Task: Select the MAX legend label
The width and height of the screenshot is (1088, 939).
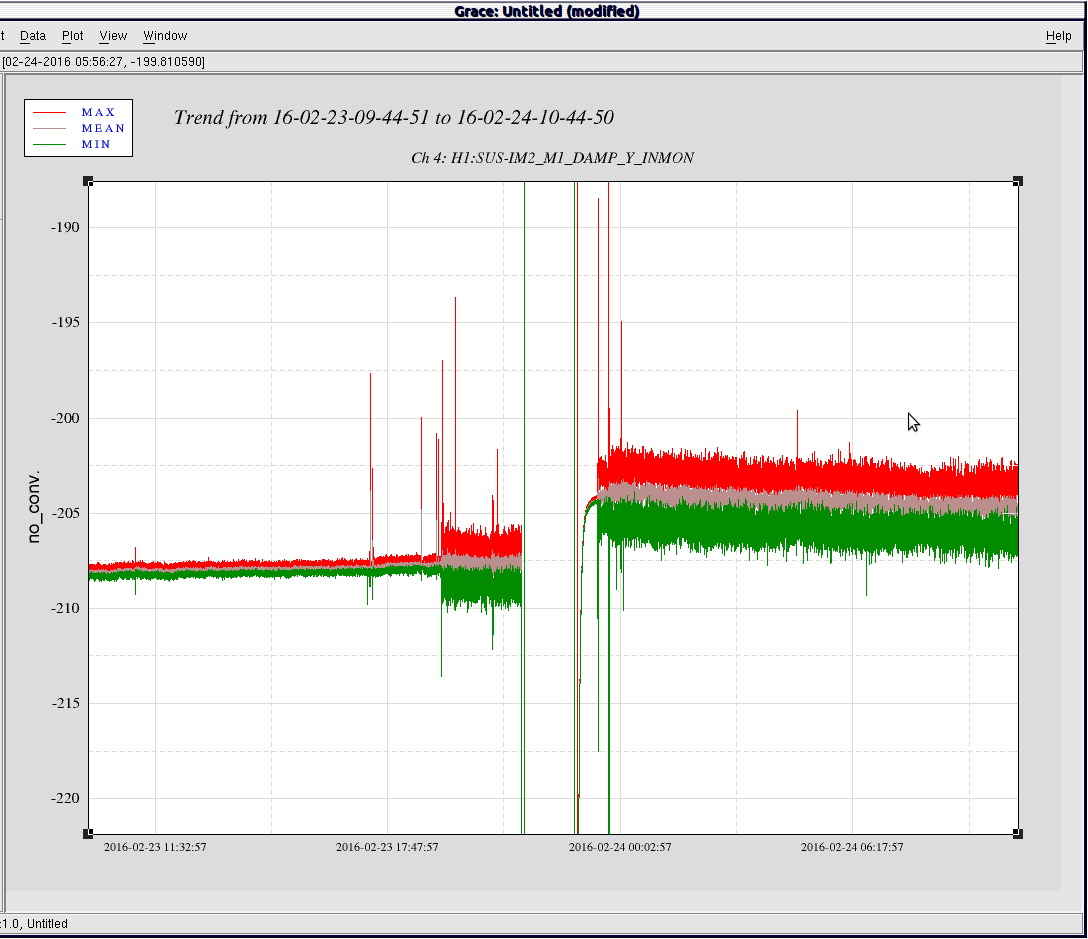Action: coord(98,112)
